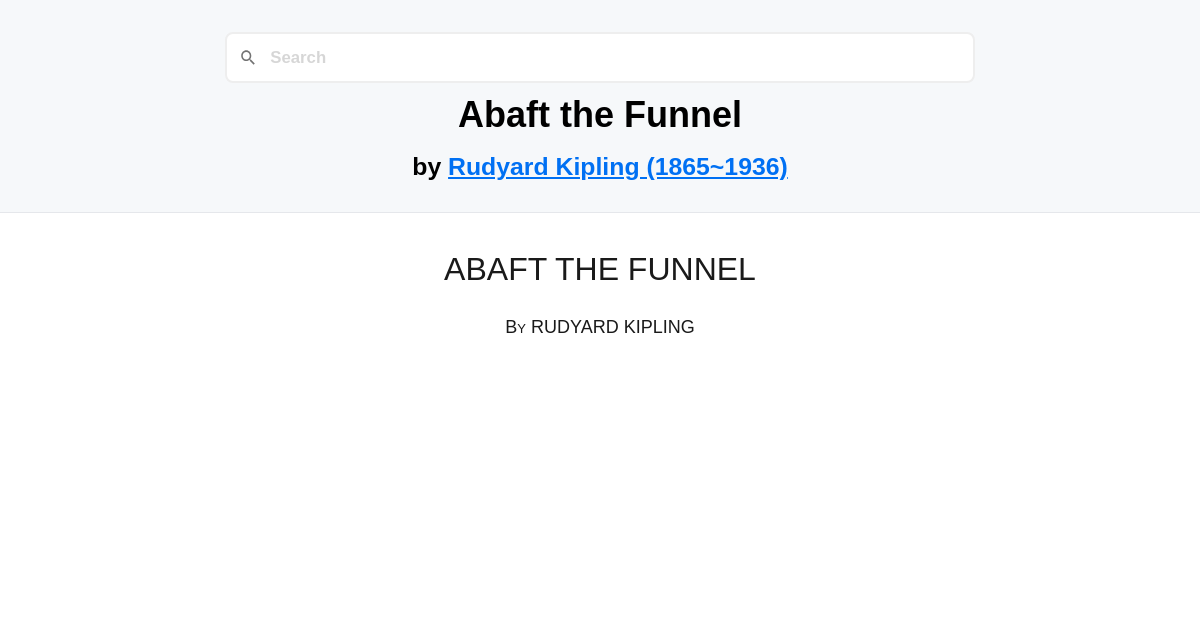Select the year range 1865~1936 in the link
The height and width of the screenshot is (628, 1200).
[x=716, y=166]
